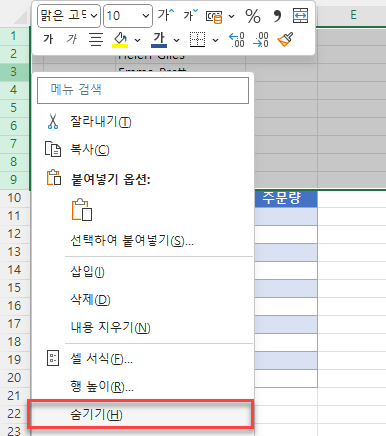
Task: Apply percent style format
Action: pos(253,16)
